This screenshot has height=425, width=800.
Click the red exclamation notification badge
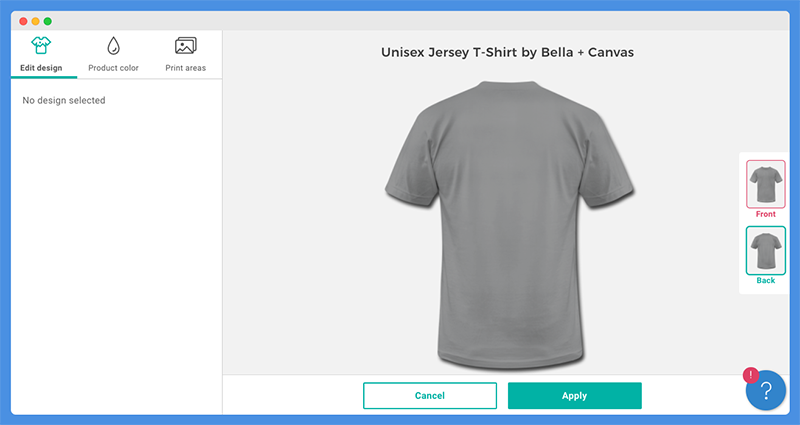[751, 375]
